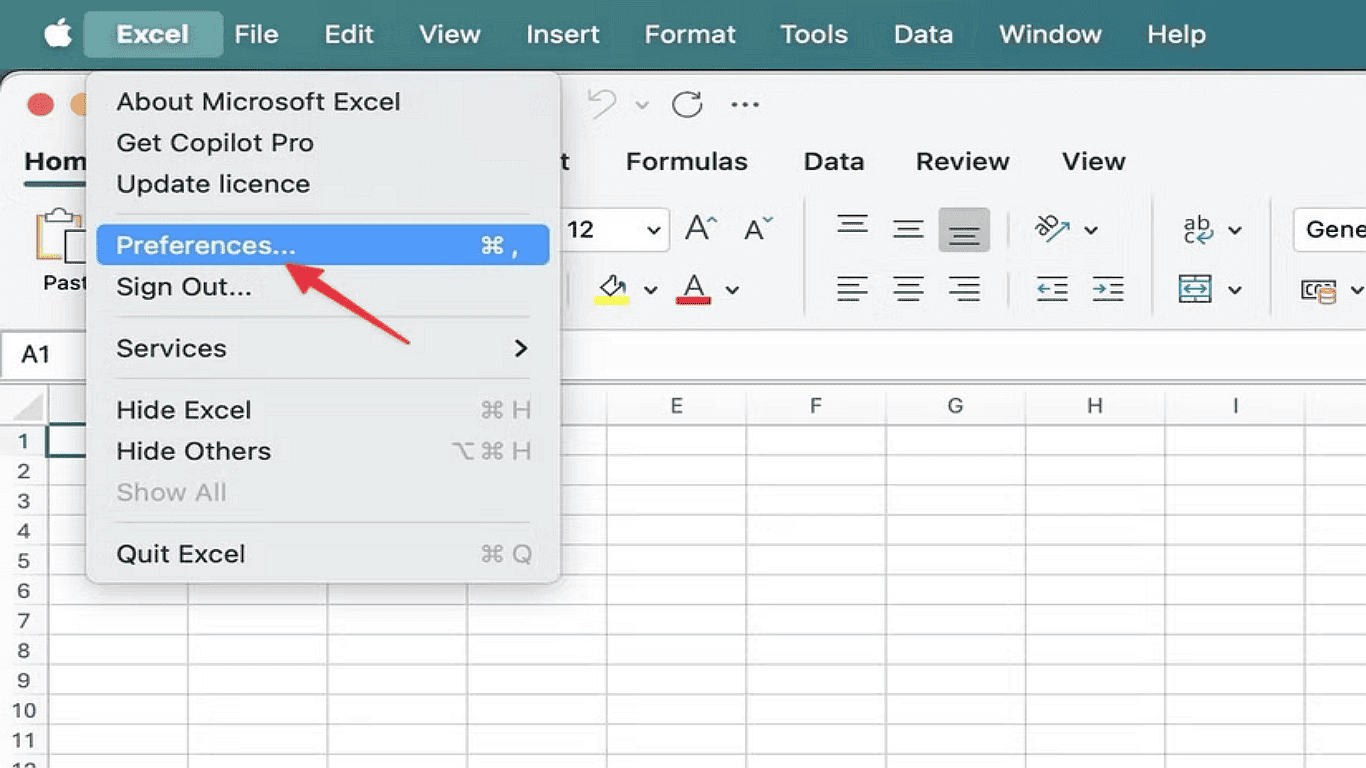
Task: Open the File menu
Action: [x=256, y=34]
